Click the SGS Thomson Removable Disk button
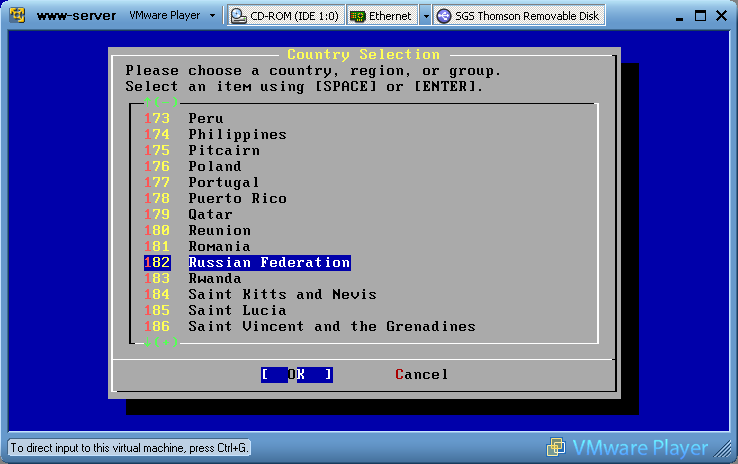This screenshot has width=738, height=464. tap(519, 16)
